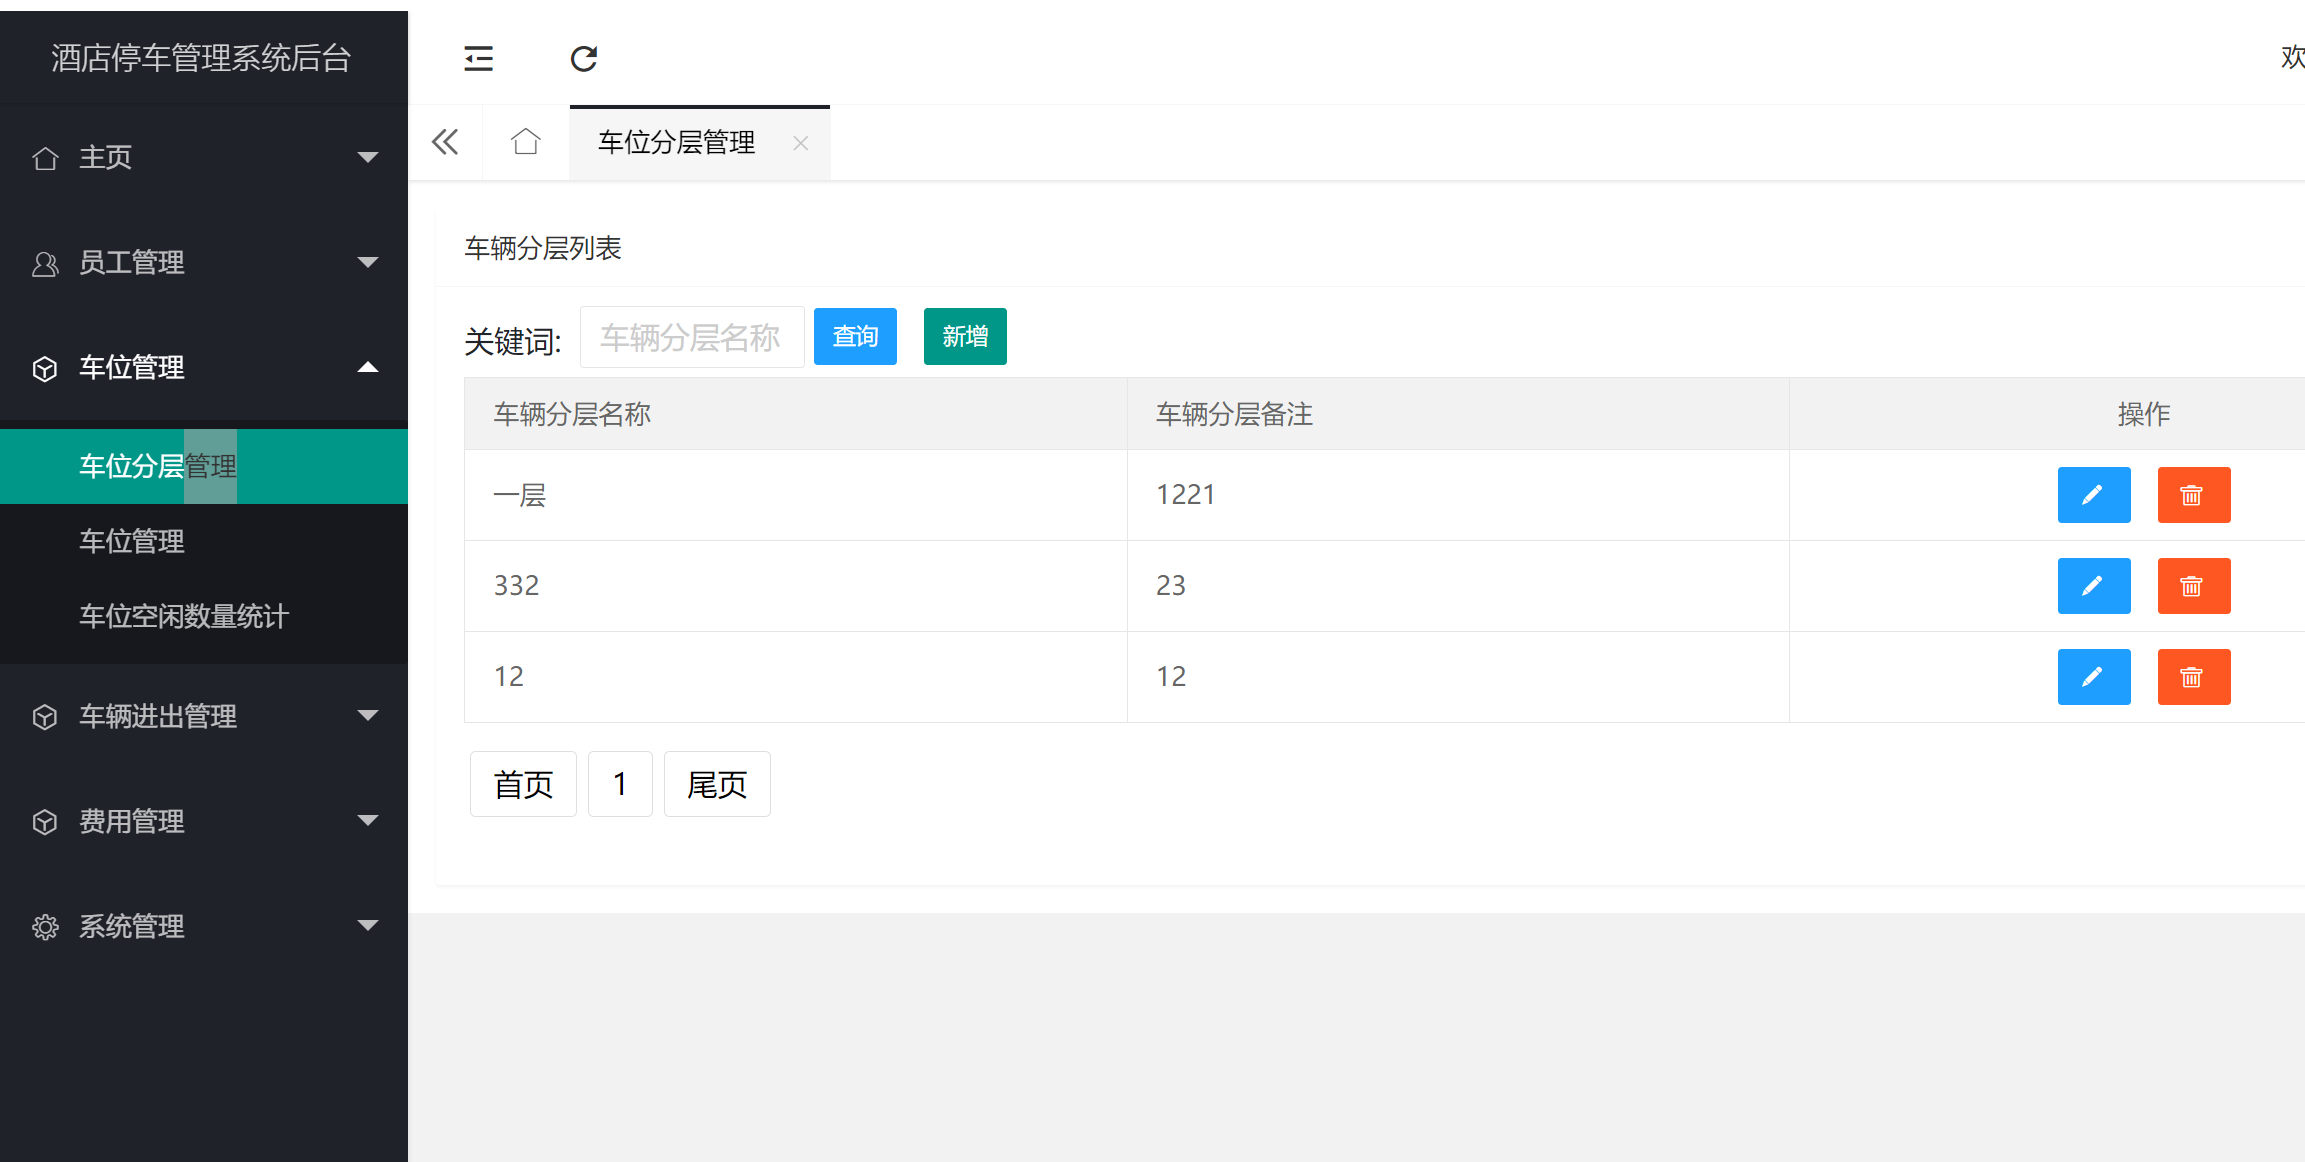Screen dimensions: 2305x1162
Task: Collapse the 车位管理 menu chevron
Action: [369, 367]
